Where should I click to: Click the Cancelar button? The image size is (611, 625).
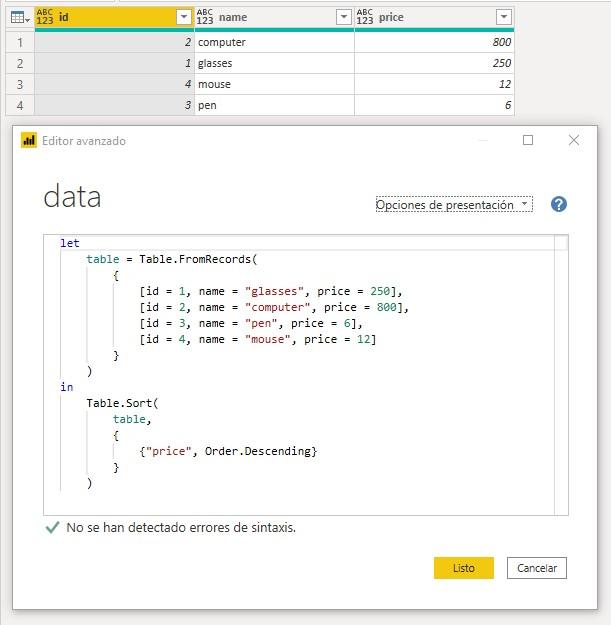pyautogui.click(x=536, y=568)
